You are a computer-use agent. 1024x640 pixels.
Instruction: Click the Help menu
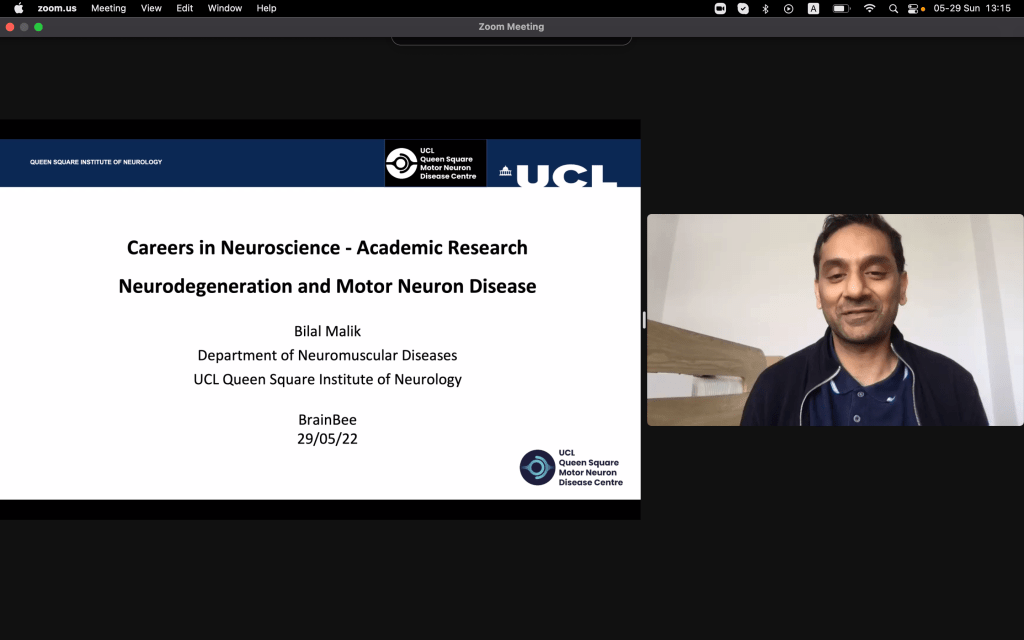tap(266, 8)
